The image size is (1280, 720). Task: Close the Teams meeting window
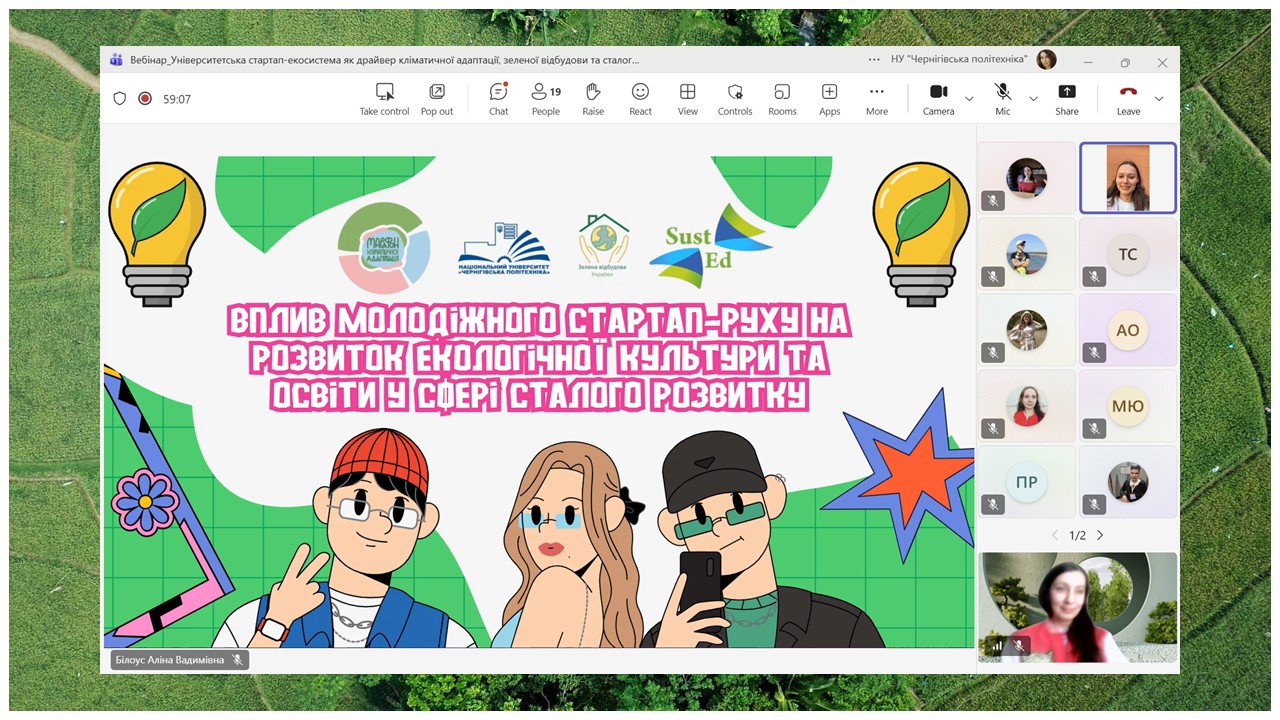click(x=1162, y=62)
